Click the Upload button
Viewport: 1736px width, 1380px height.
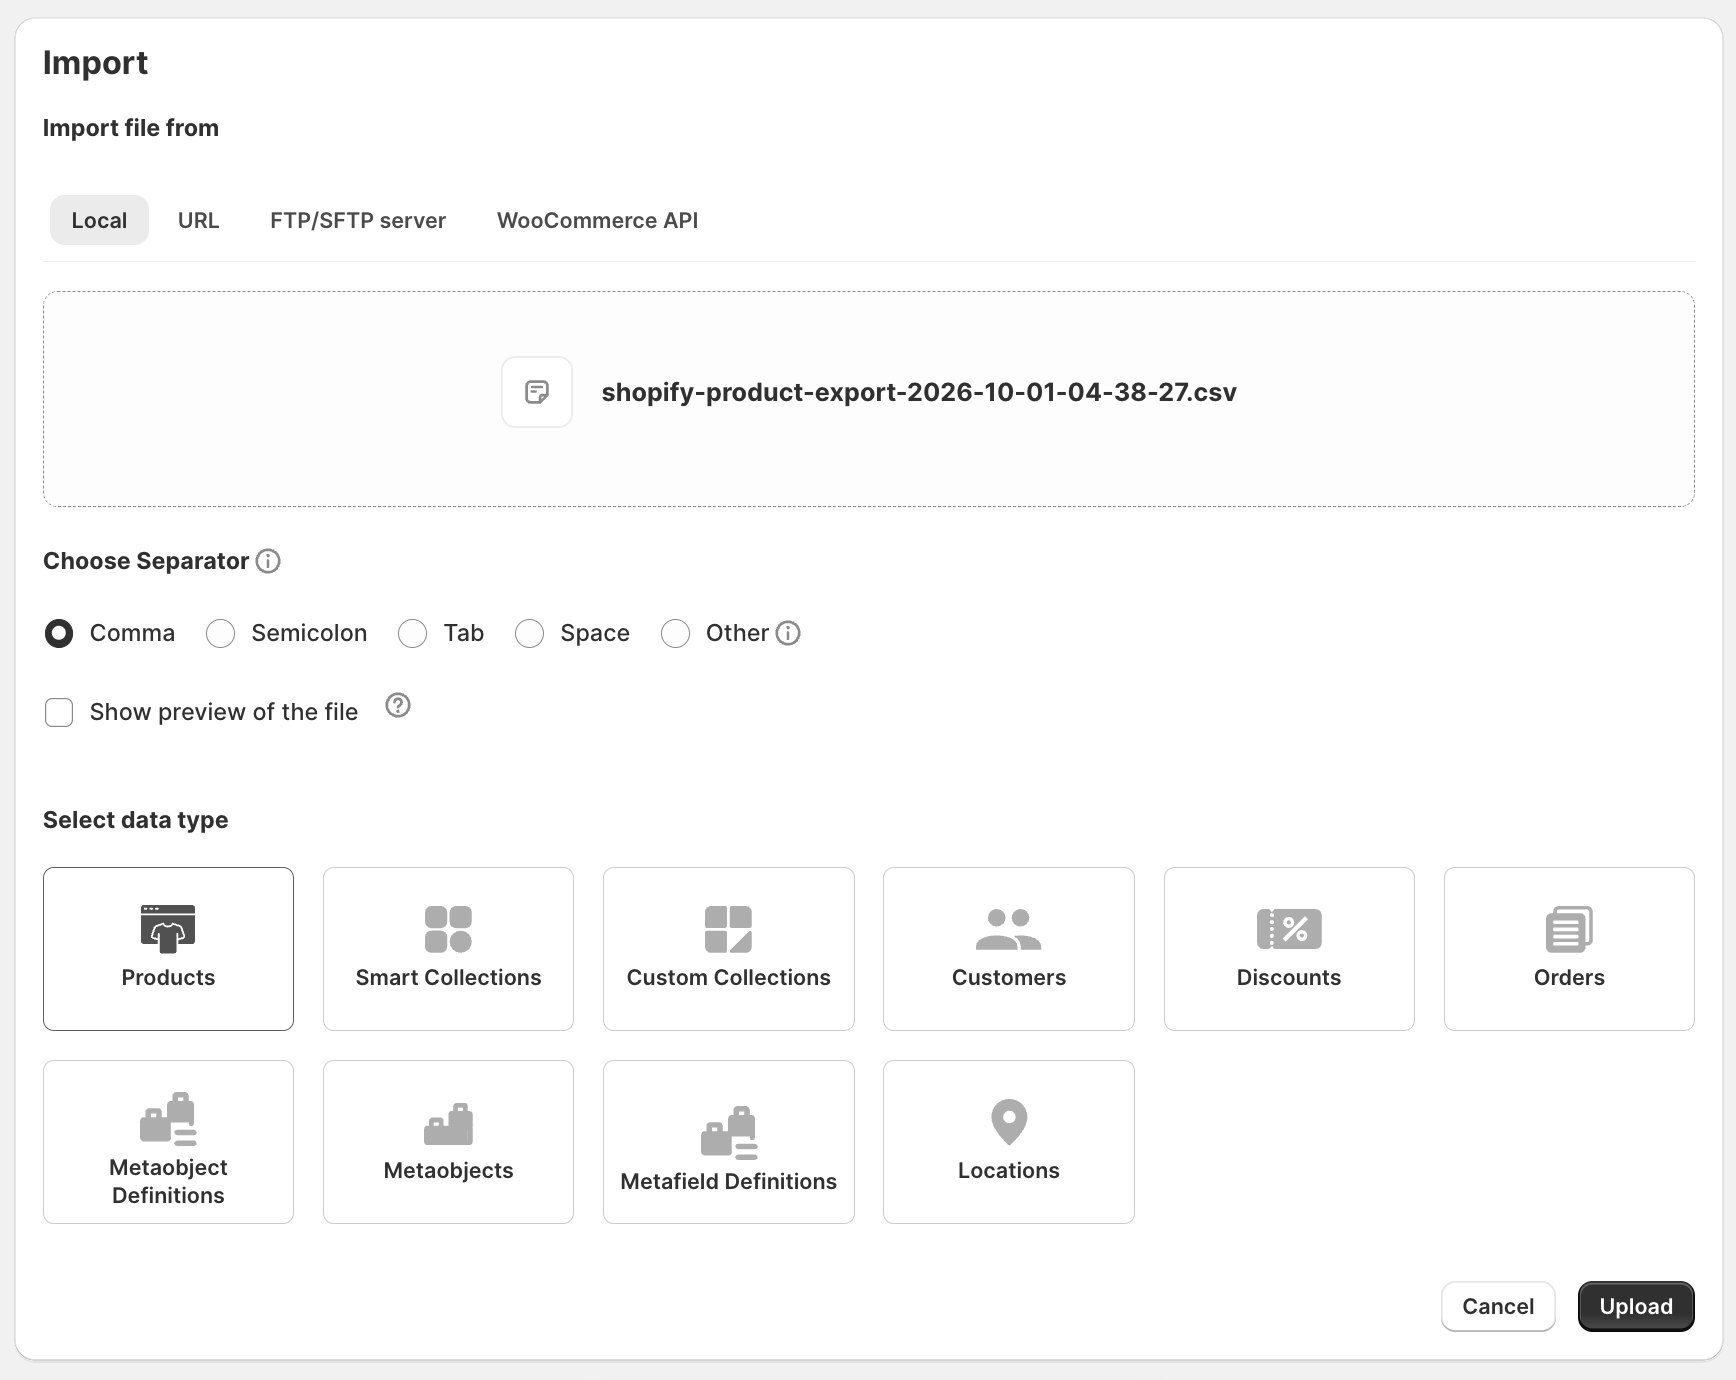point(1636,1306)
